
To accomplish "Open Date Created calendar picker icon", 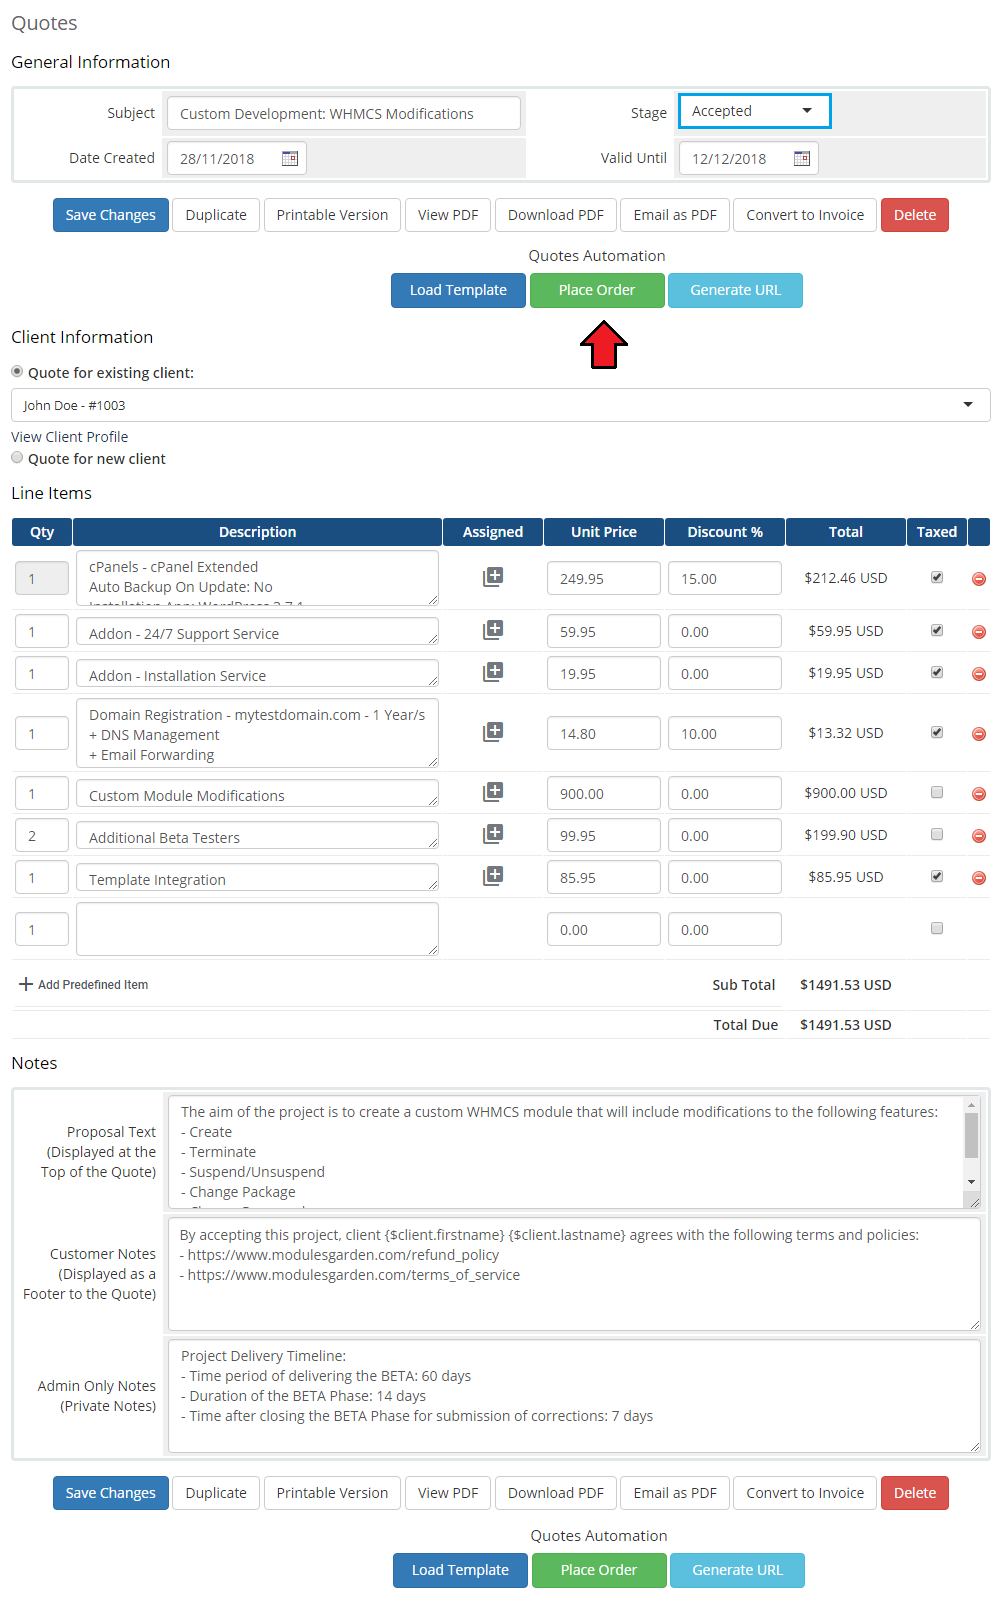I will point(290,158).
